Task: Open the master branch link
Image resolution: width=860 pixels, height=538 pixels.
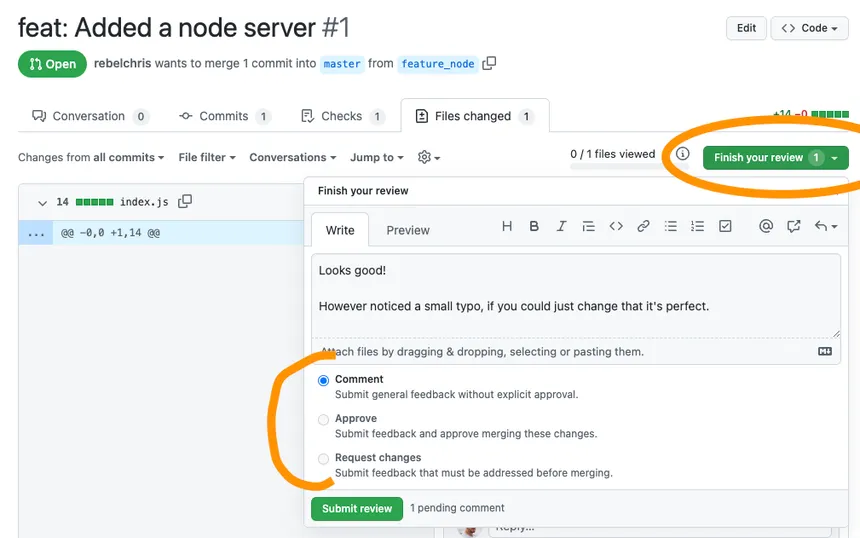Action: [342, 64]
